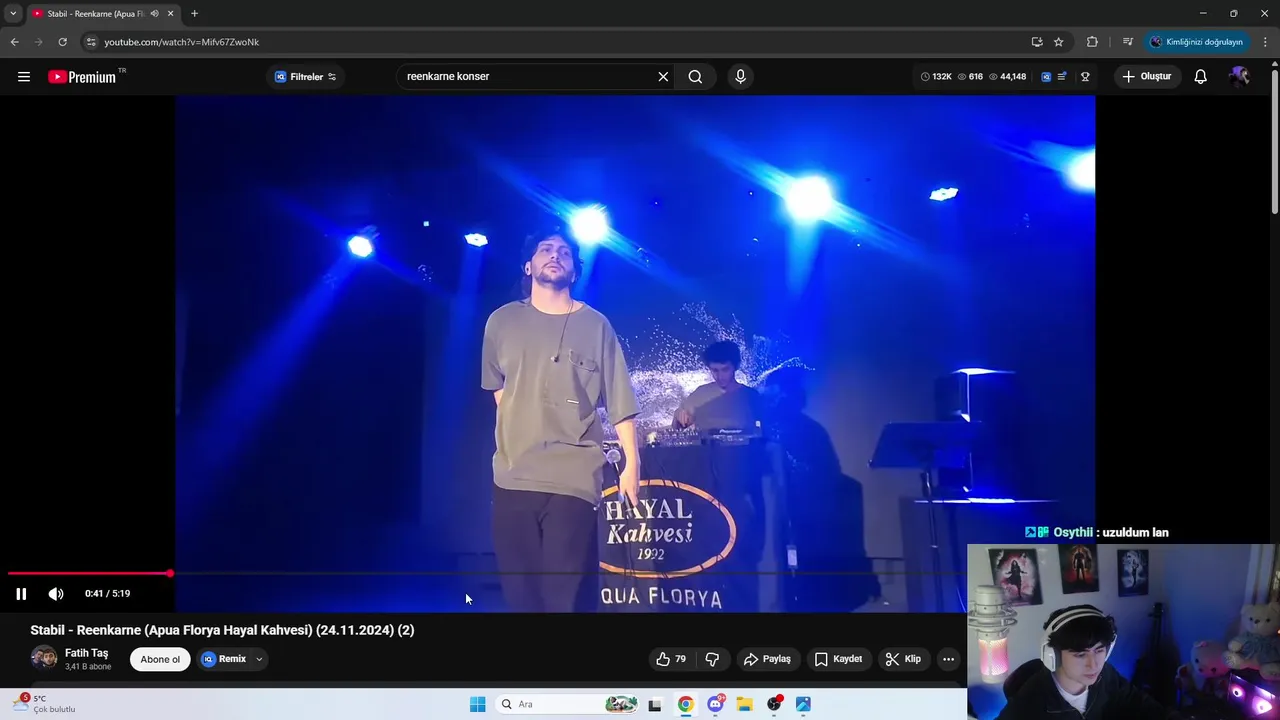Run search with magnifier button

click(x=695, y=77)
